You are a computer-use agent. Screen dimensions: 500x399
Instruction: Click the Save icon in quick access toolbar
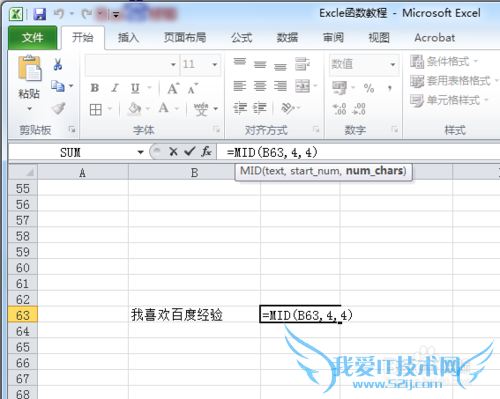point(40,14)
